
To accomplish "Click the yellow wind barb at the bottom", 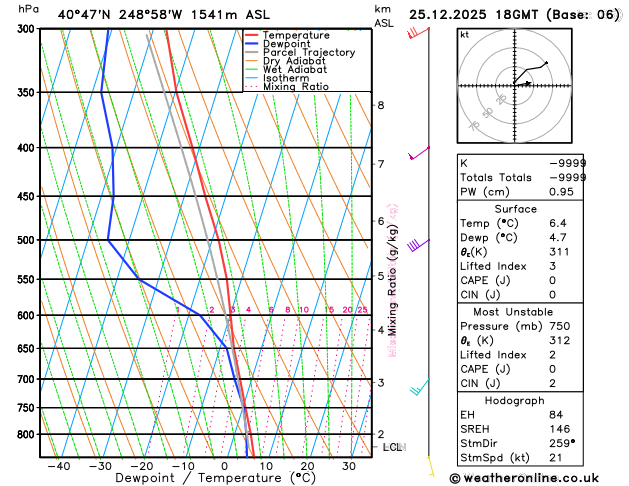I will [x=430, y=464].
